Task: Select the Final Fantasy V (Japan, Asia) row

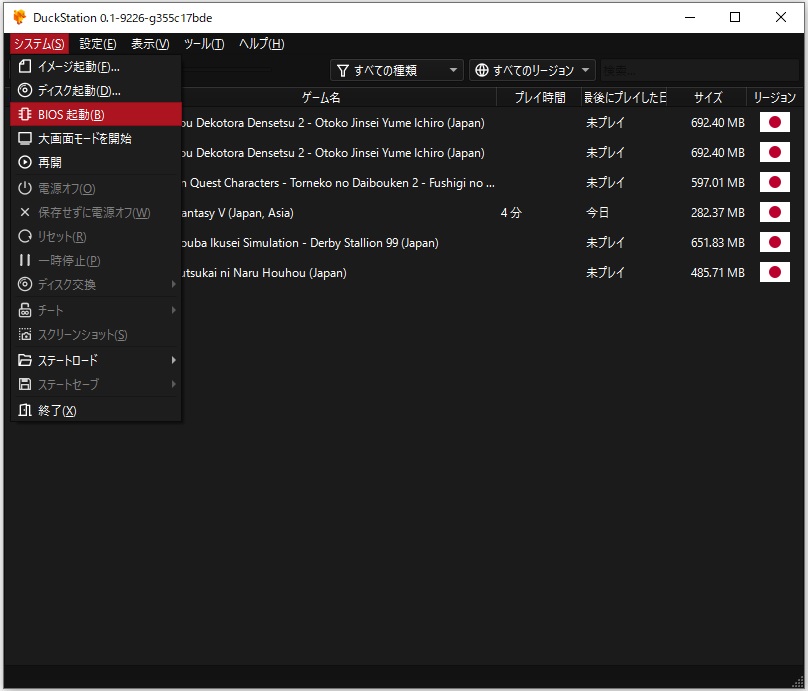Action: (x=492, y=212)
